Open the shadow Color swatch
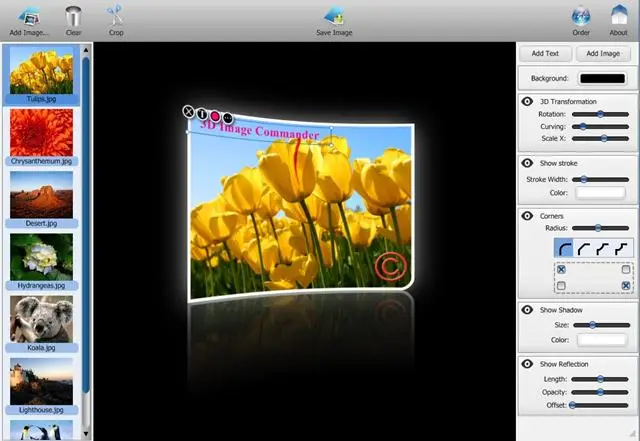This screenshot has width=640, height=441. [x=602, y=340]
